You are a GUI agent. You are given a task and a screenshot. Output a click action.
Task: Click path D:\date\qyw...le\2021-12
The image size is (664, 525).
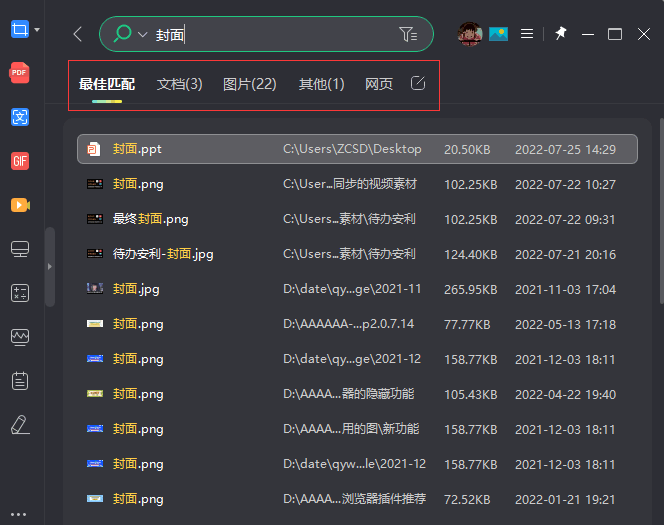pyautogui.click(x=354, y=464)
